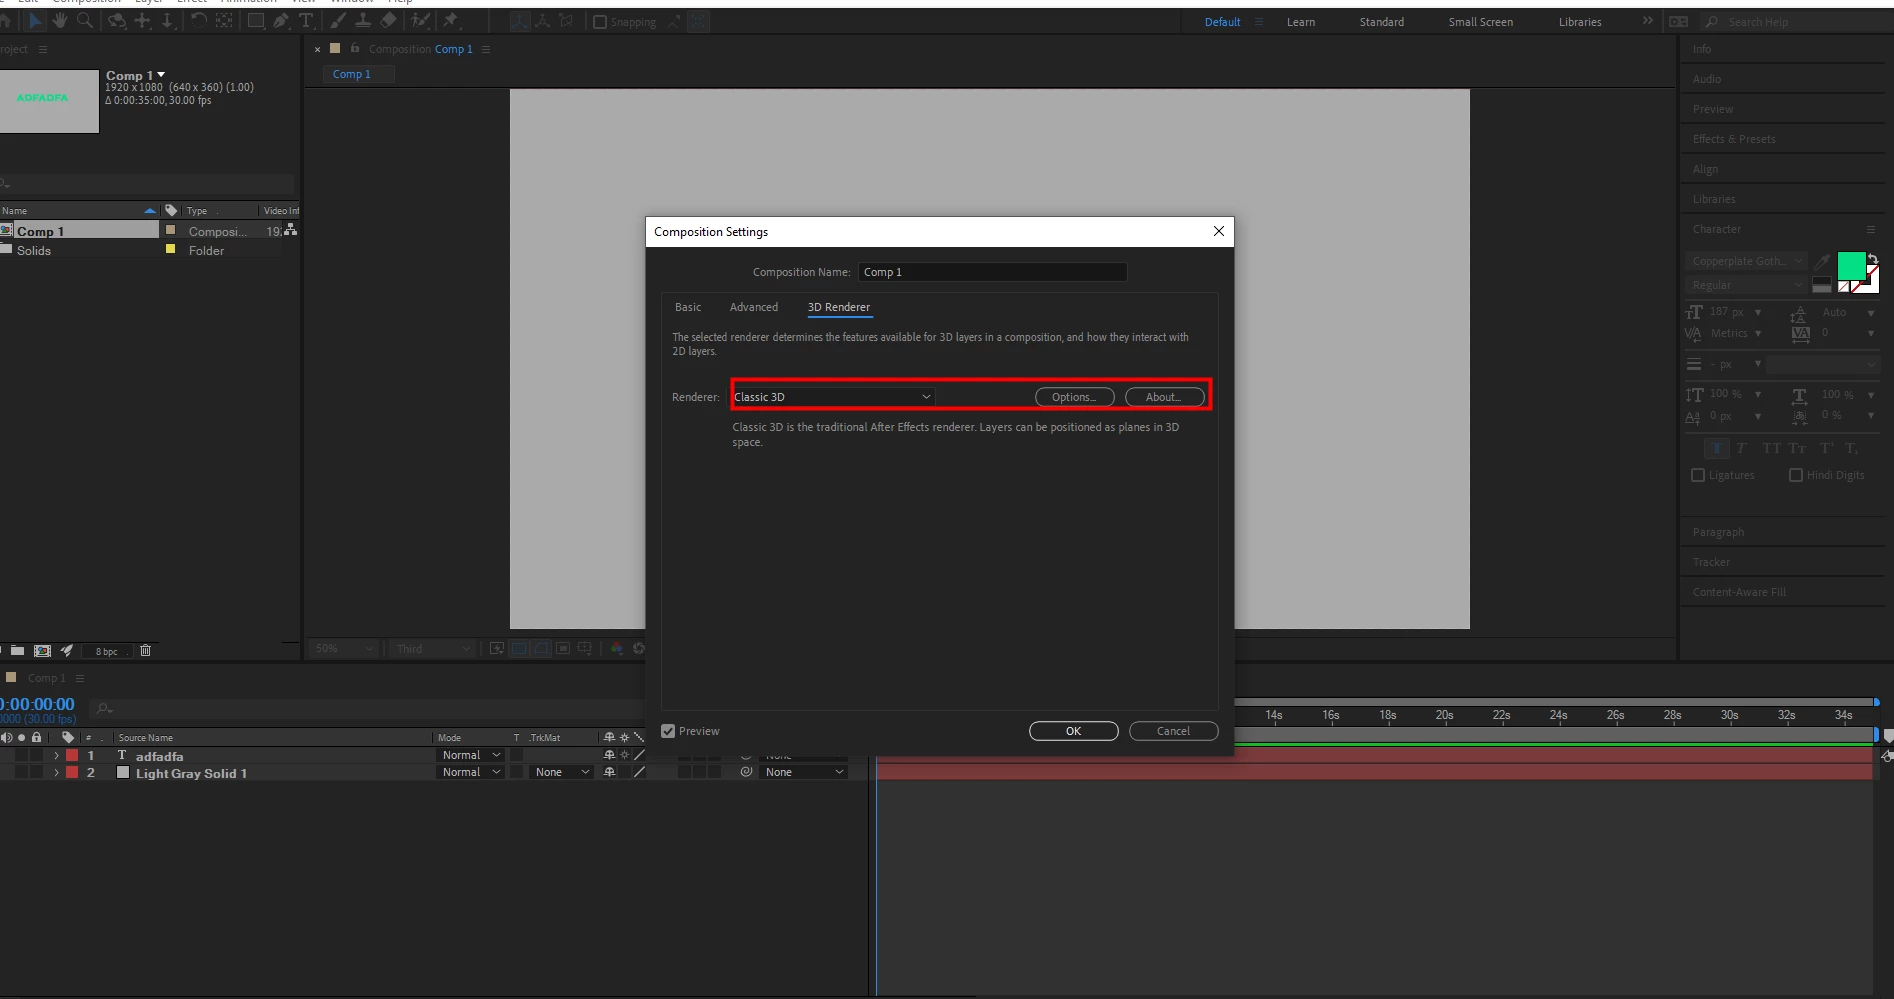
Task: Select the Brush tool
Action: point(338,20)
